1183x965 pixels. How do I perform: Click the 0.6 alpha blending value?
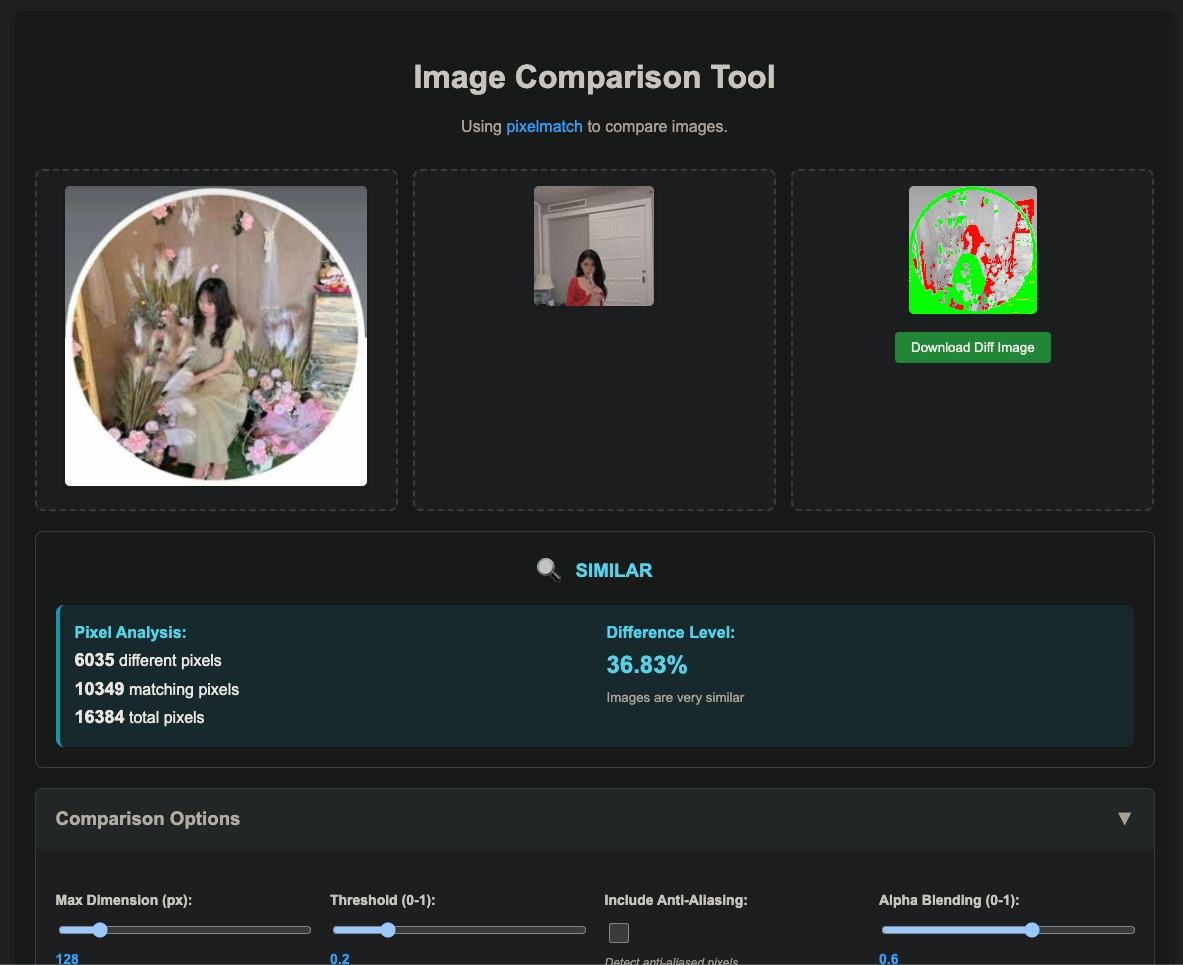click(889, 958)
